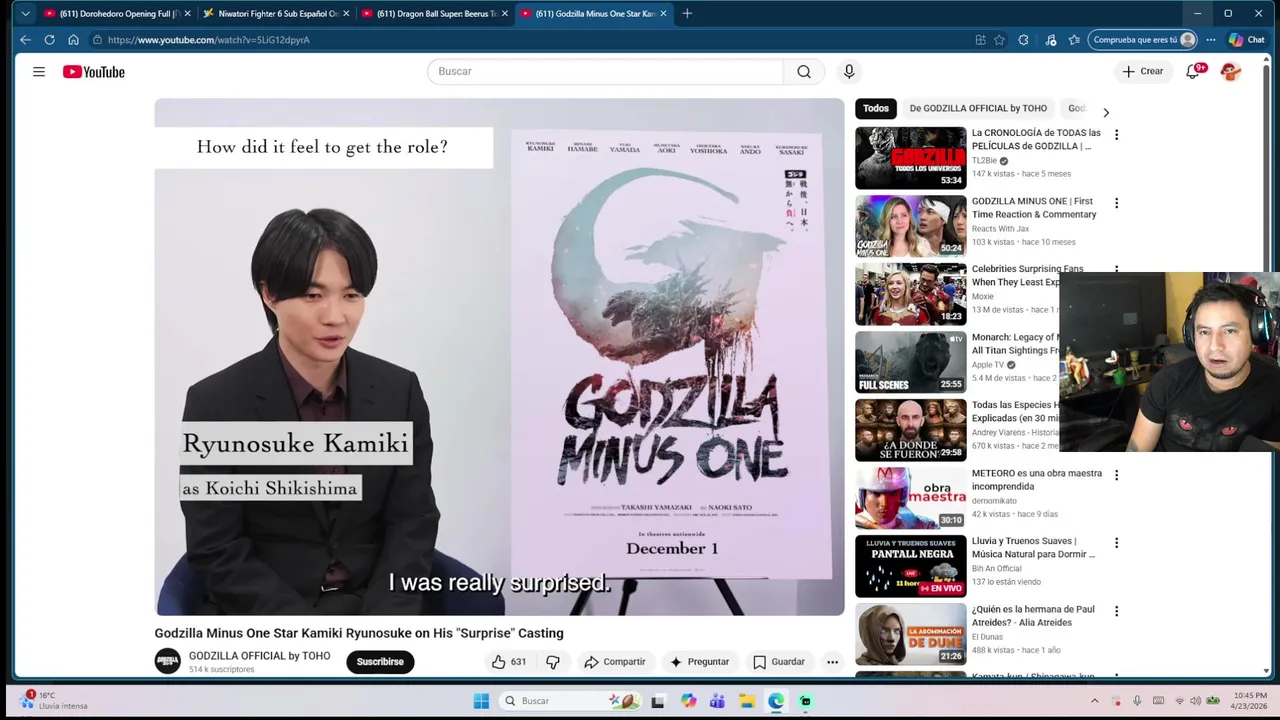1280x720 pixels.
Task: Open Monarch FULL SCENES video thumbnail
Action: [910, 362]
